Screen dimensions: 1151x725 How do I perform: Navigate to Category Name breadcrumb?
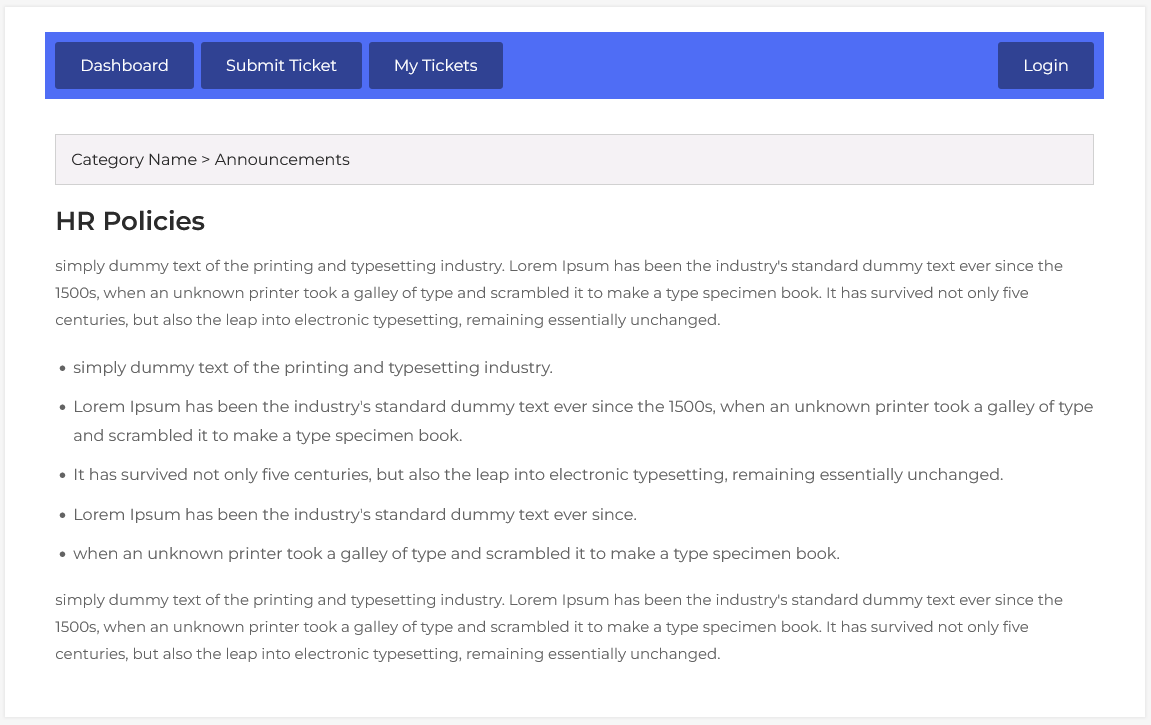coord(134,160)
